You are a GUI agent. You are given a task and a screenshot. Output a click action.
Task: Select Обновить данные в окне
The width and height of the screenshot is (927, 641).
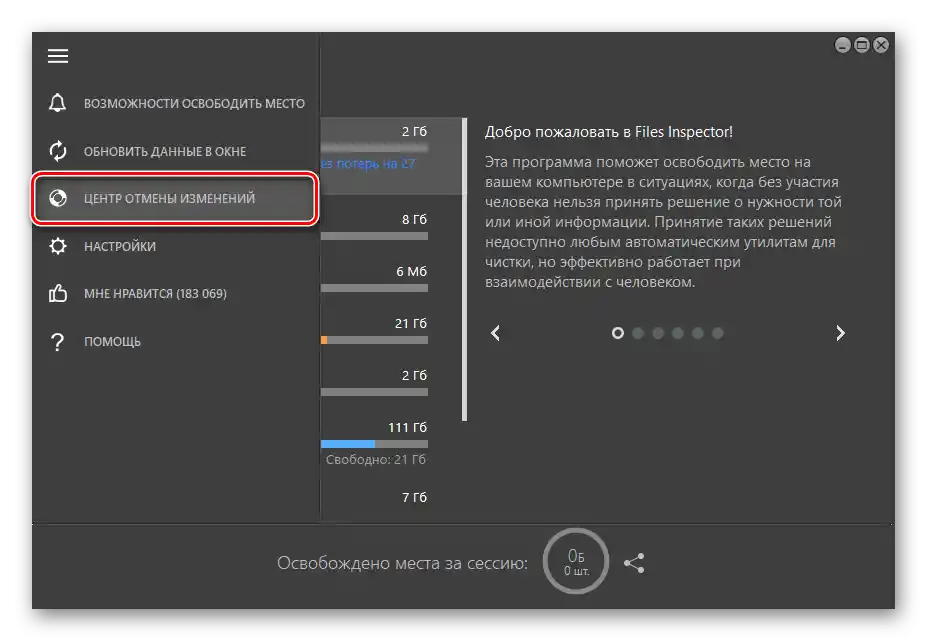(x=175, y=151)
